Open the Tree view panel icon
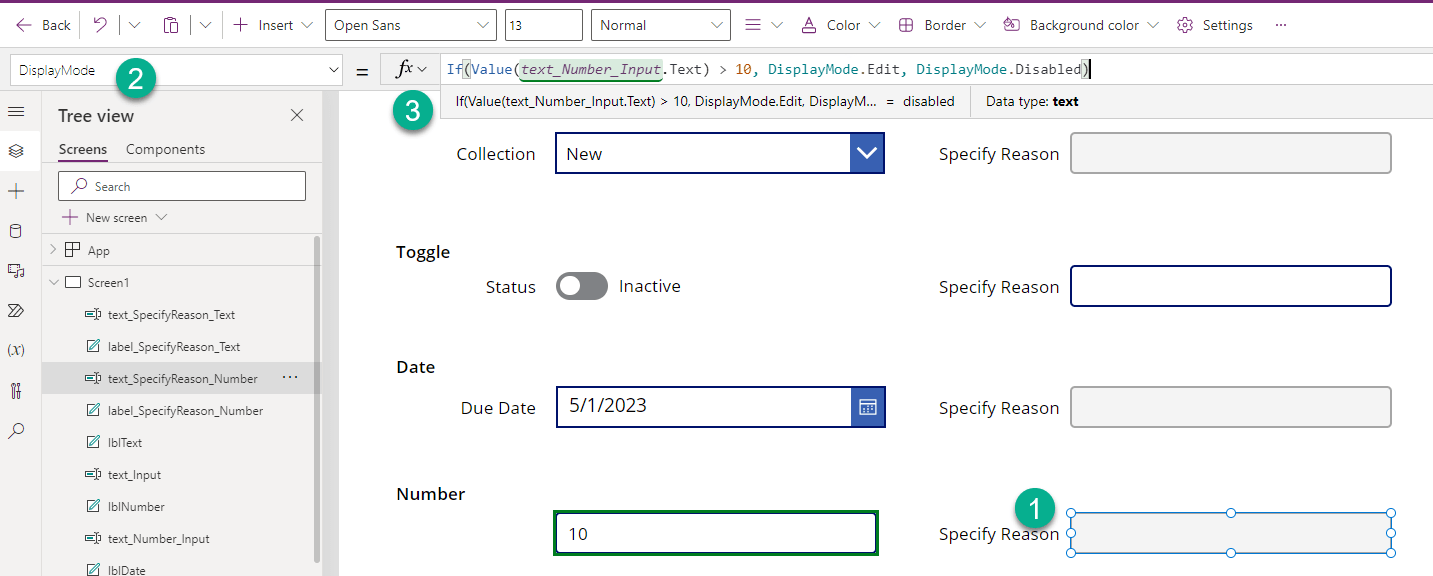1433x576 pixels. (x=16, y=151)
